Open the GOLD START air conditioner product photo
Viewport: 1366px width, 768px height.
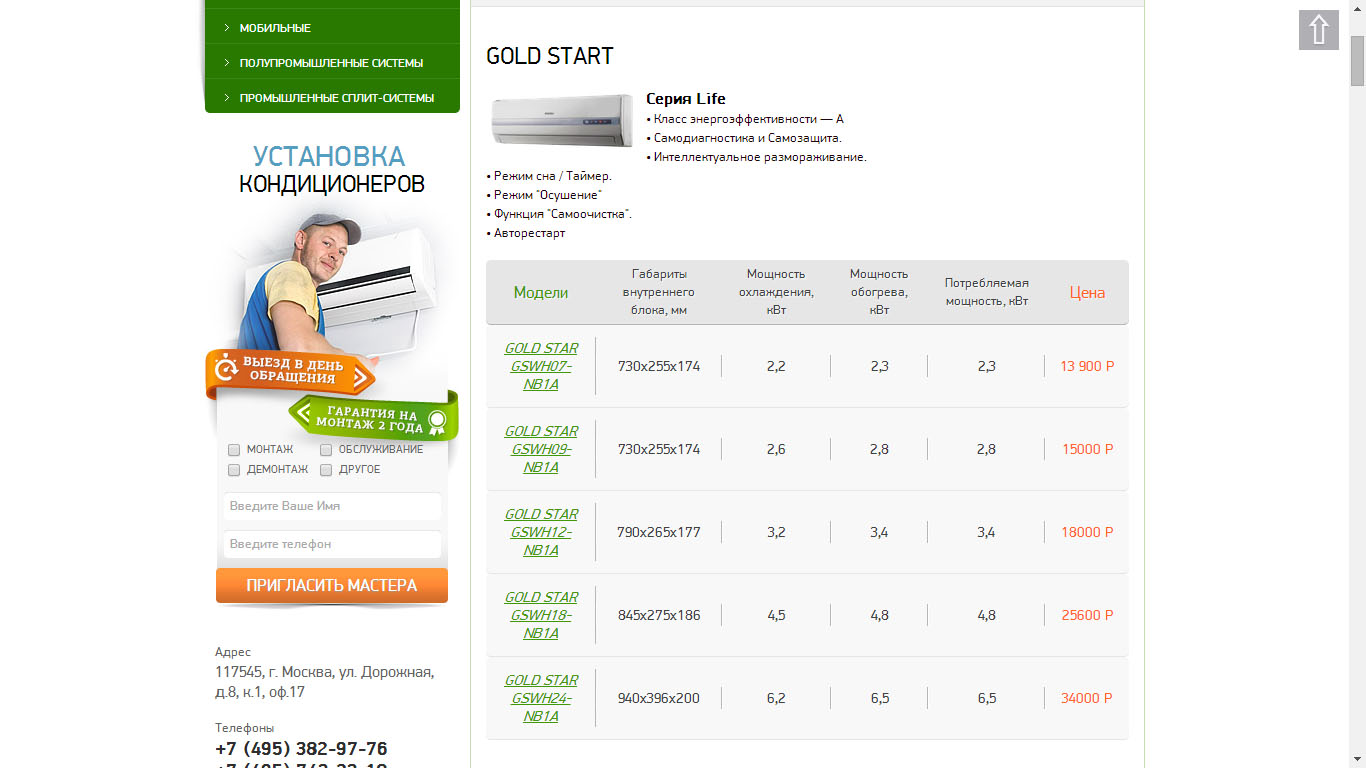click(x=561, y=119)
